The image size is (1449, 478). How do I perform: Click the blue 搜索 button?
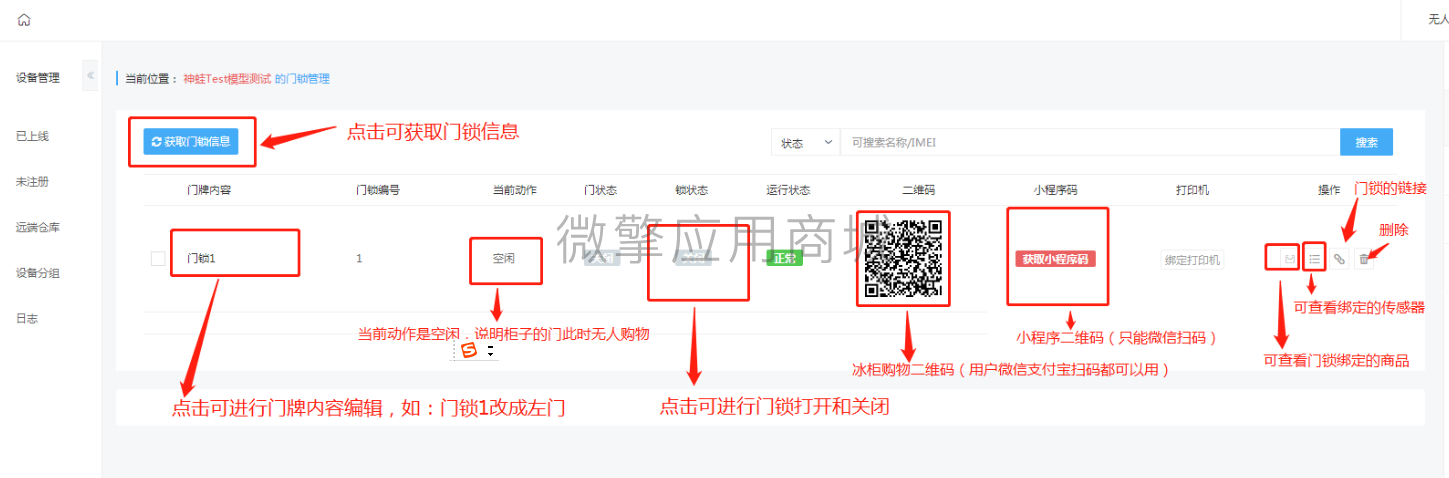tap(1366, 143)
